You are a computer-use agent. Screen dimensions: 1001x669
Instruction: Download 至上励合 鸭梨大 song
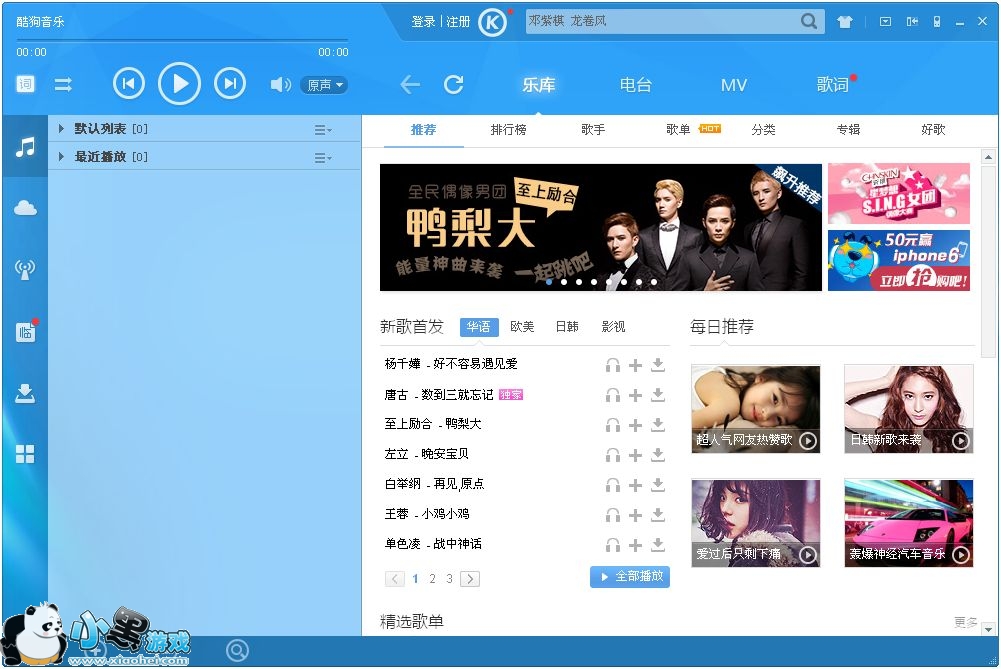[x=658, y=425]
